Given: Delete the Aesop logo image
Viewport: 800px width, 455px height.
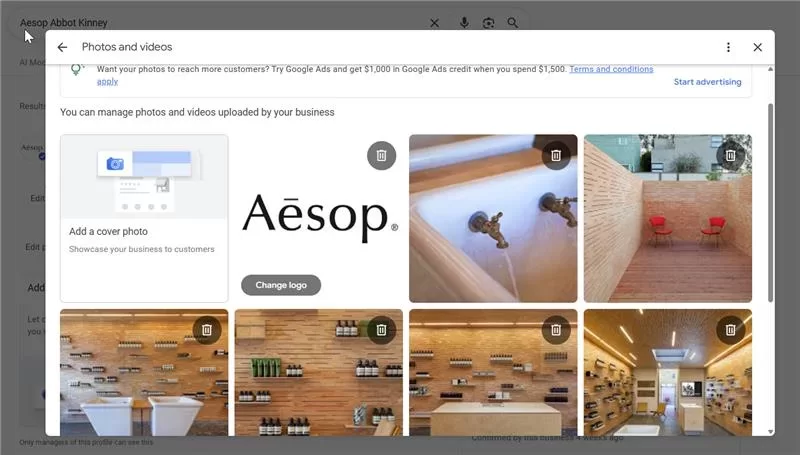Looking at the screenshot, I should click(x=381, y=155).
